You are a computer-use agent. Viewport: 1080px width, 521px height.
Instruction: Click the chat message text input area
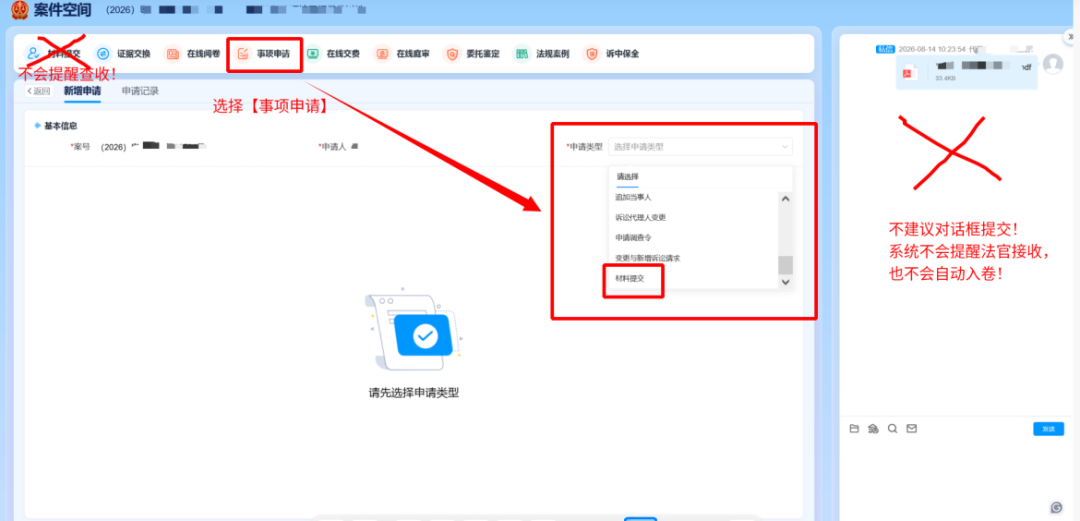(954, 476)
